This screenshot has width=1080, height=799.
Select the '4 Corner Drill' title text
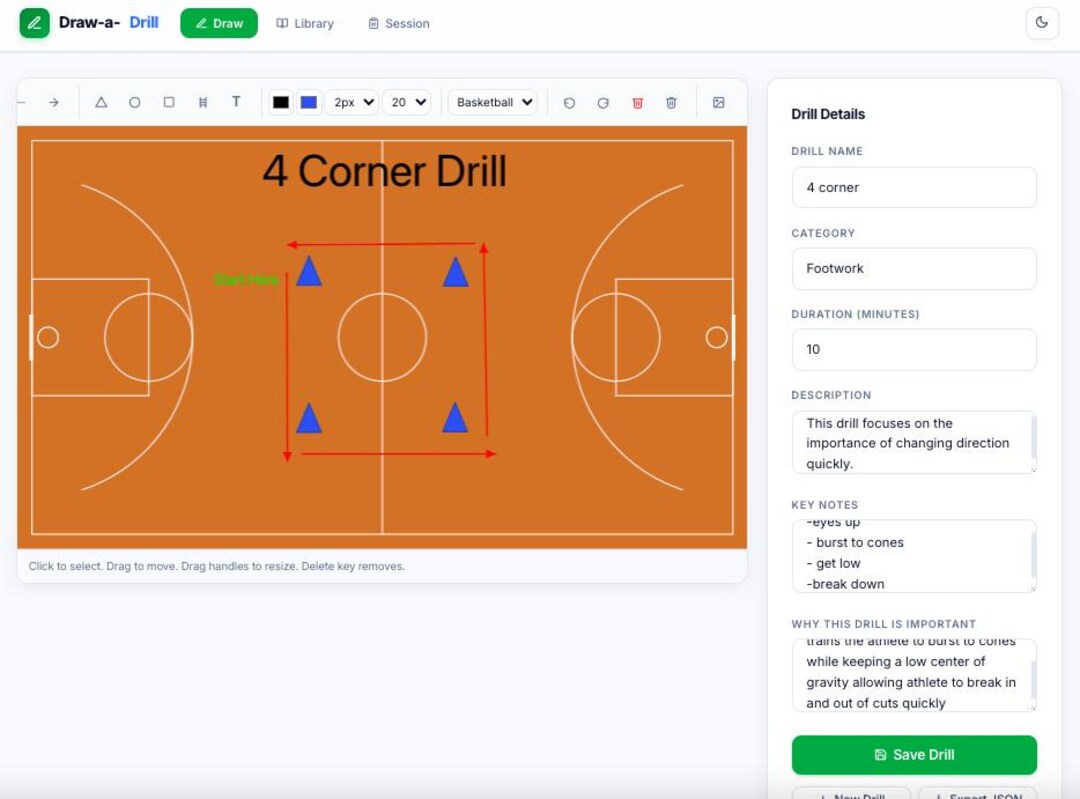(384, 171)
